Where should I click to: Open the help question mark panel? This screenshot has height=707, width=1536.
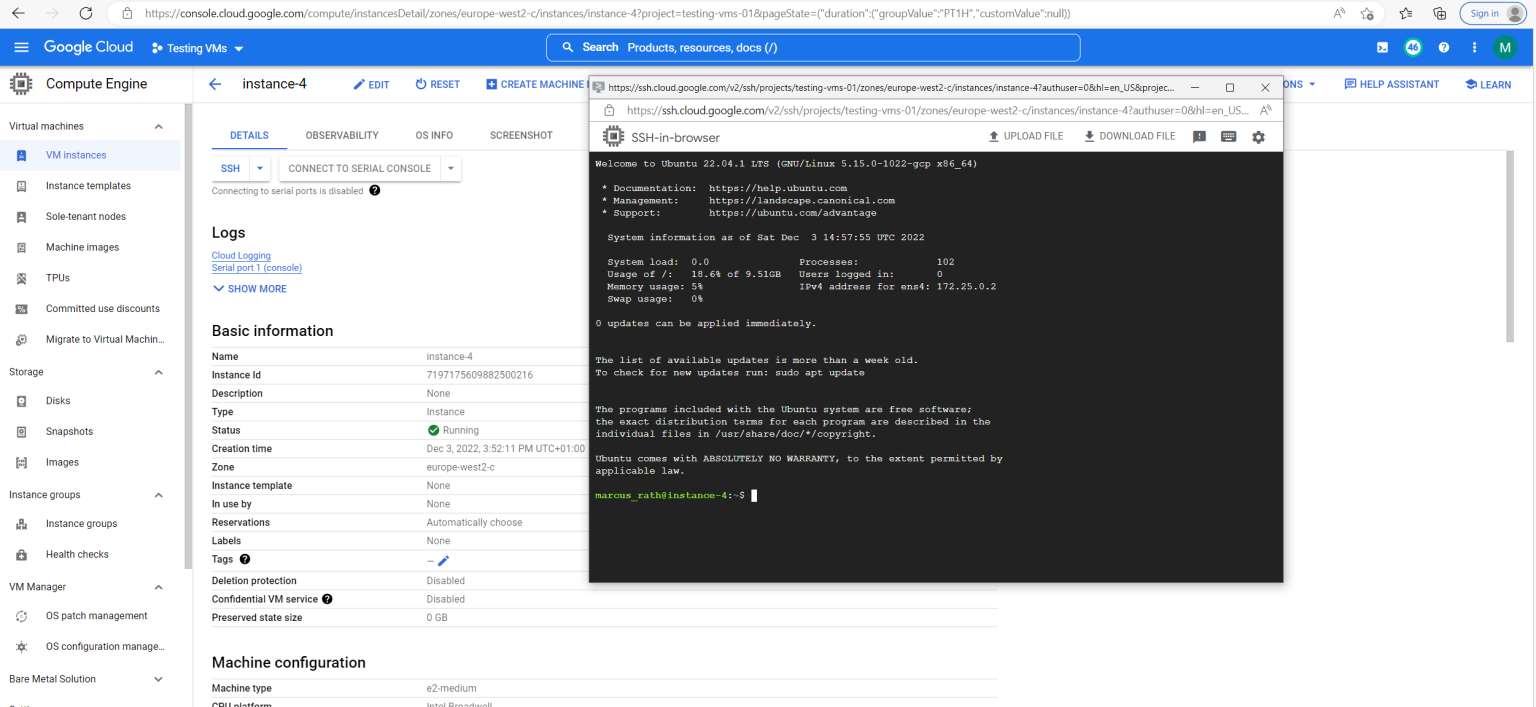(1444, 47)
